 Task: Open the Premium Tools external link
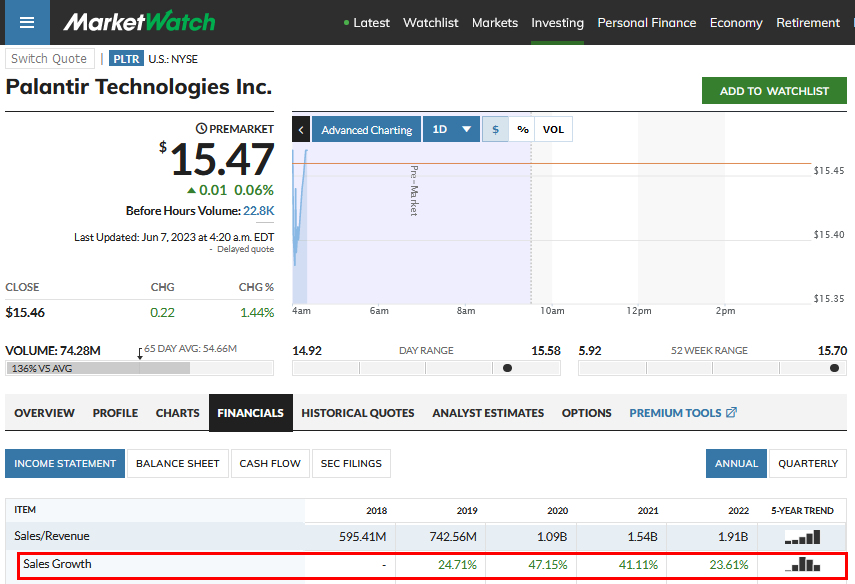tap(683, 413)
